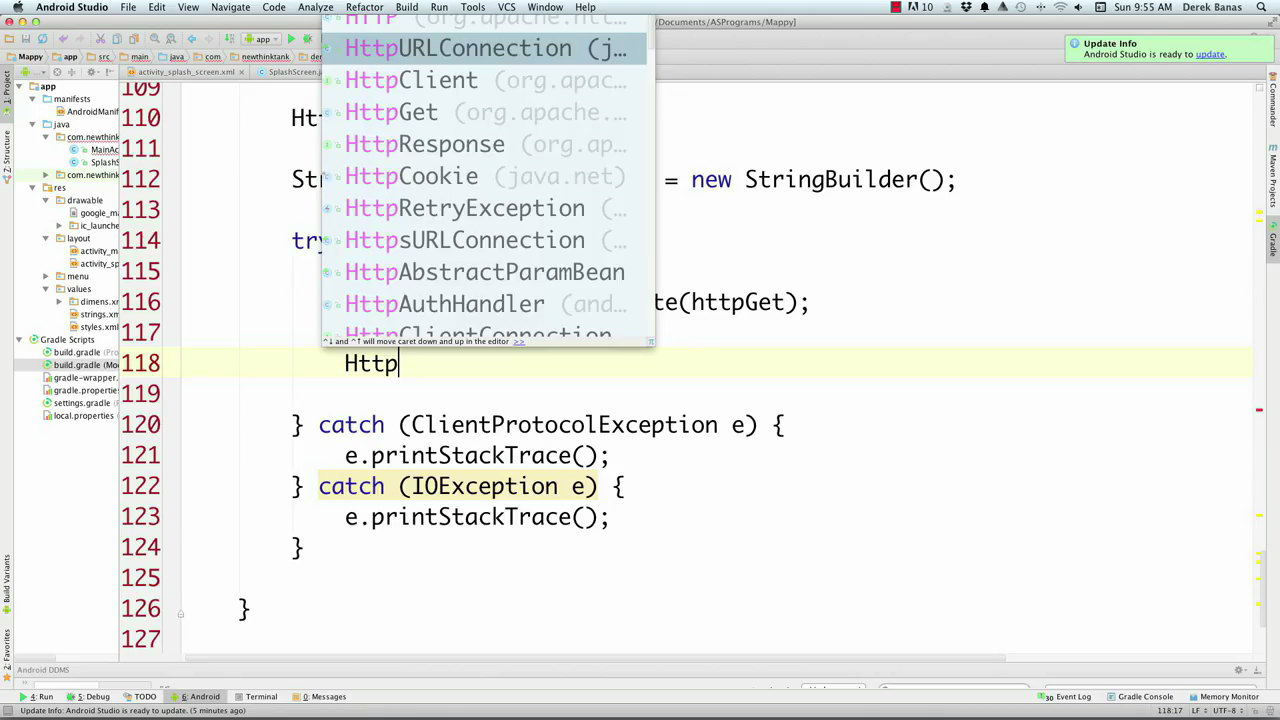Open Android DDMS panel settings gear
Viewport: 1280px width, 720px height.
(x=1242, y=670)
